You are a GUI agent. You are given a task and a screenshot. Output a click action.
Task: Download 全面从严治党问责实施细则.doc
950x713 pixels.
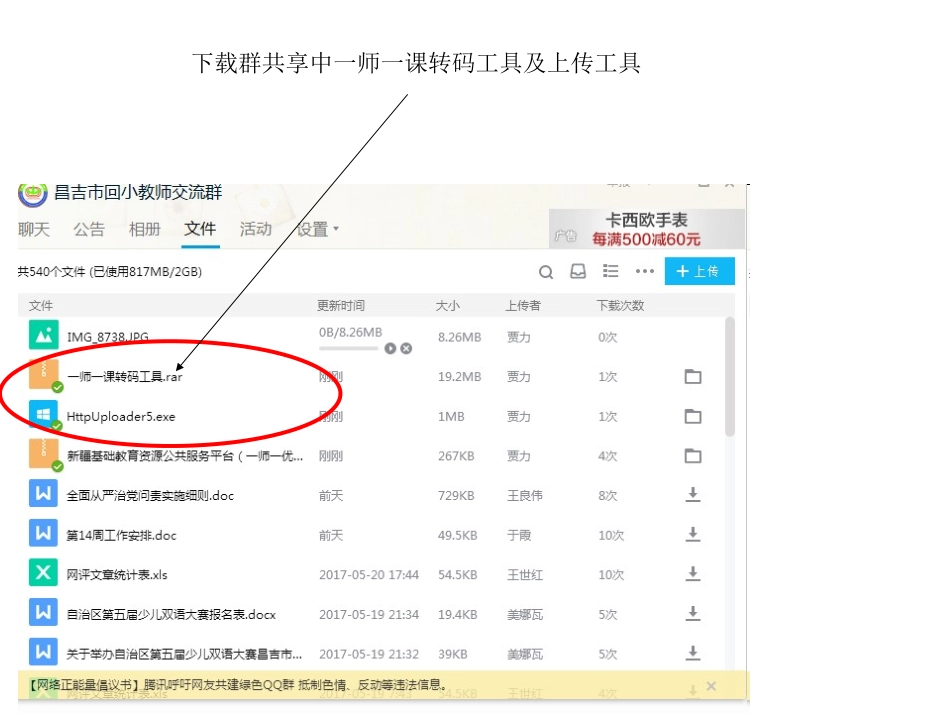coord(693,495)
